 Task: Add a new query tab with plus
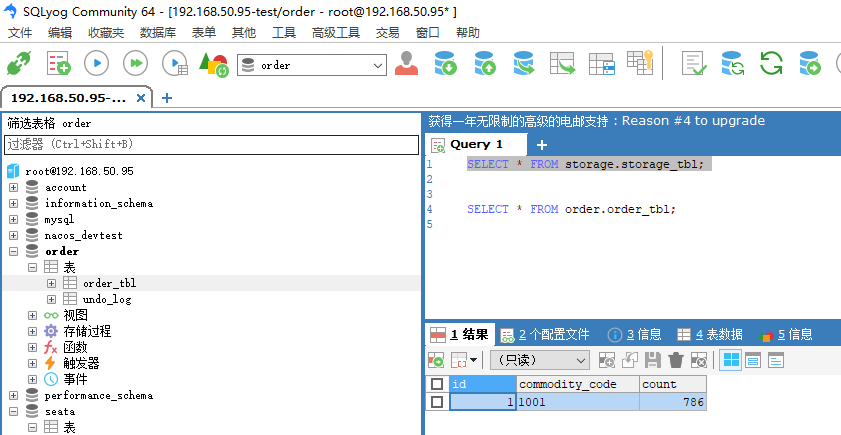click(x=542, y=145)
